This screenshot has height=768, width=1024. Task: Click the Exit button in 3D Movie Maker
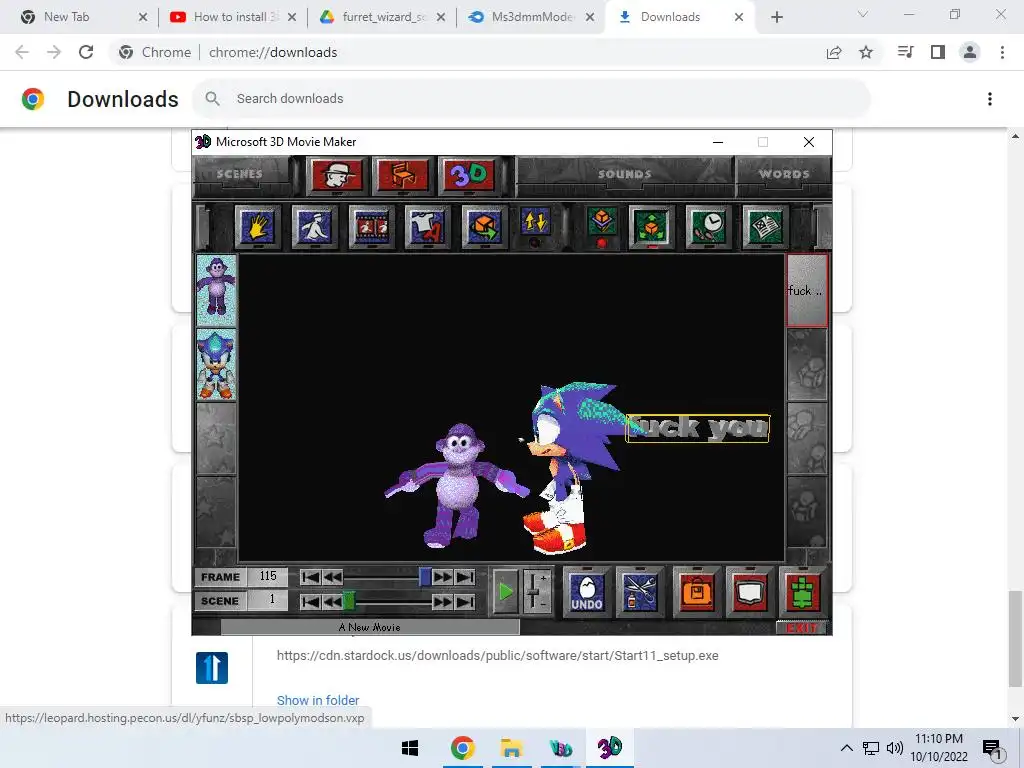[801, 628]
